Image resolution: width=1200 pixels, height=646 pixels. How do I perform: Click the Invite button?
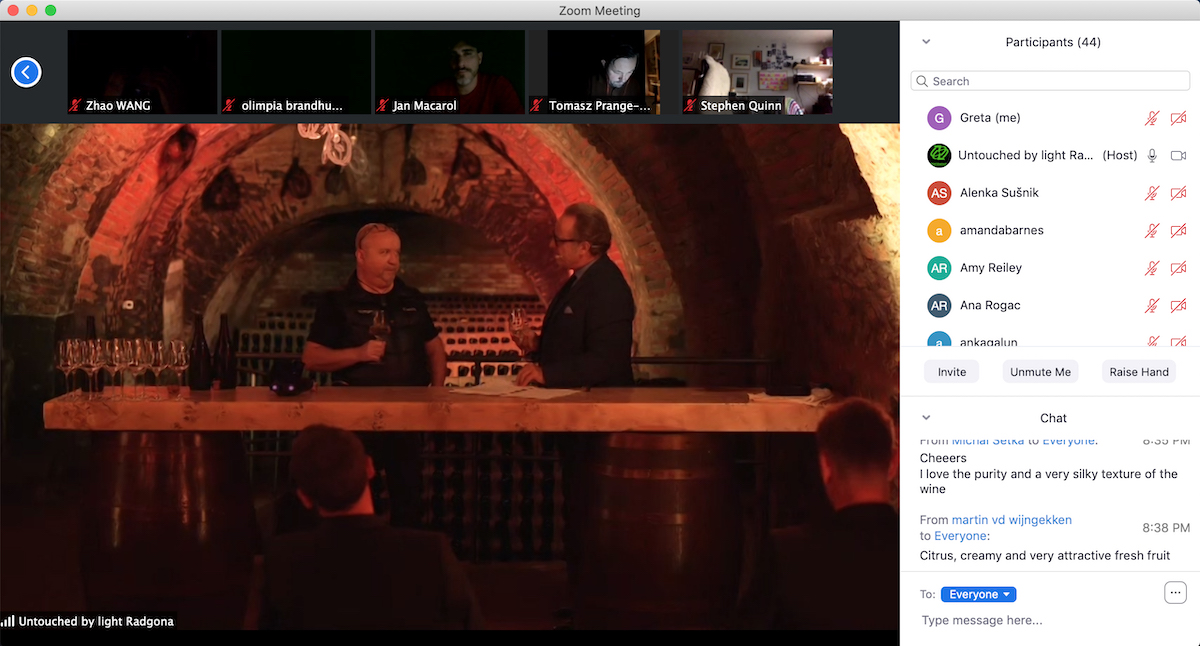coord(951,372)
